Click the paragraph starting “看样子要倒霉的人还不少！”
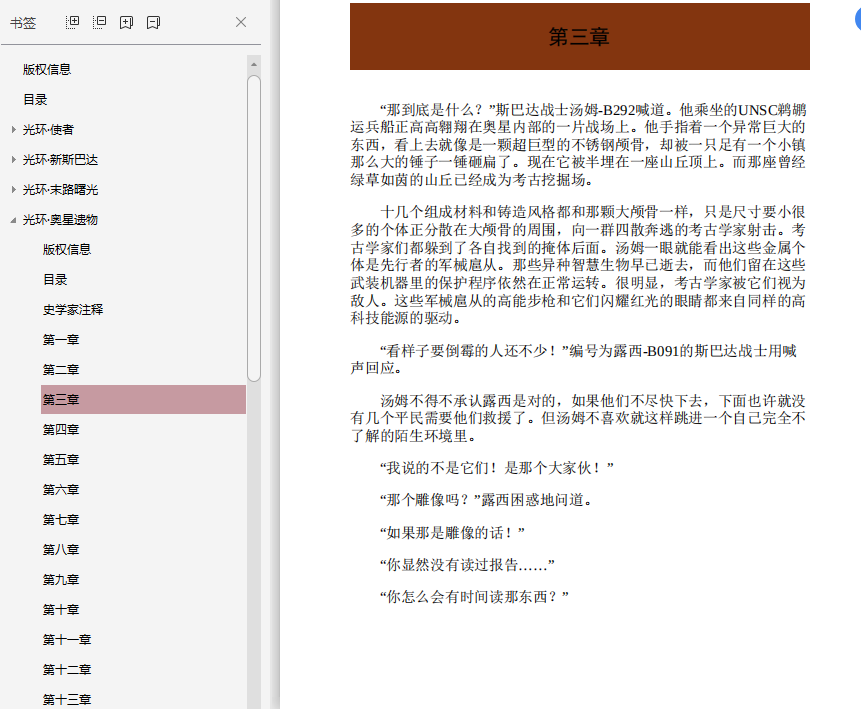 click(574, 359)
